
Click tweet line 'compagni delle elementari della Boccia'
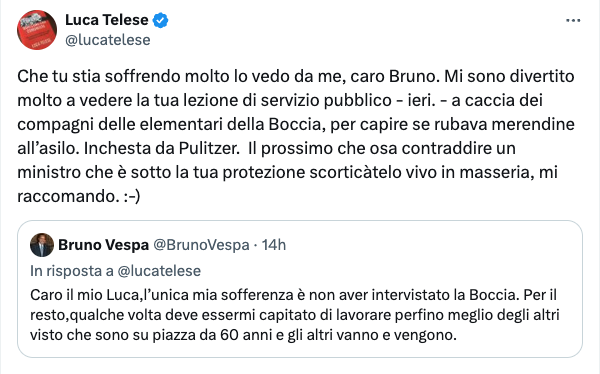pos(296,124)
